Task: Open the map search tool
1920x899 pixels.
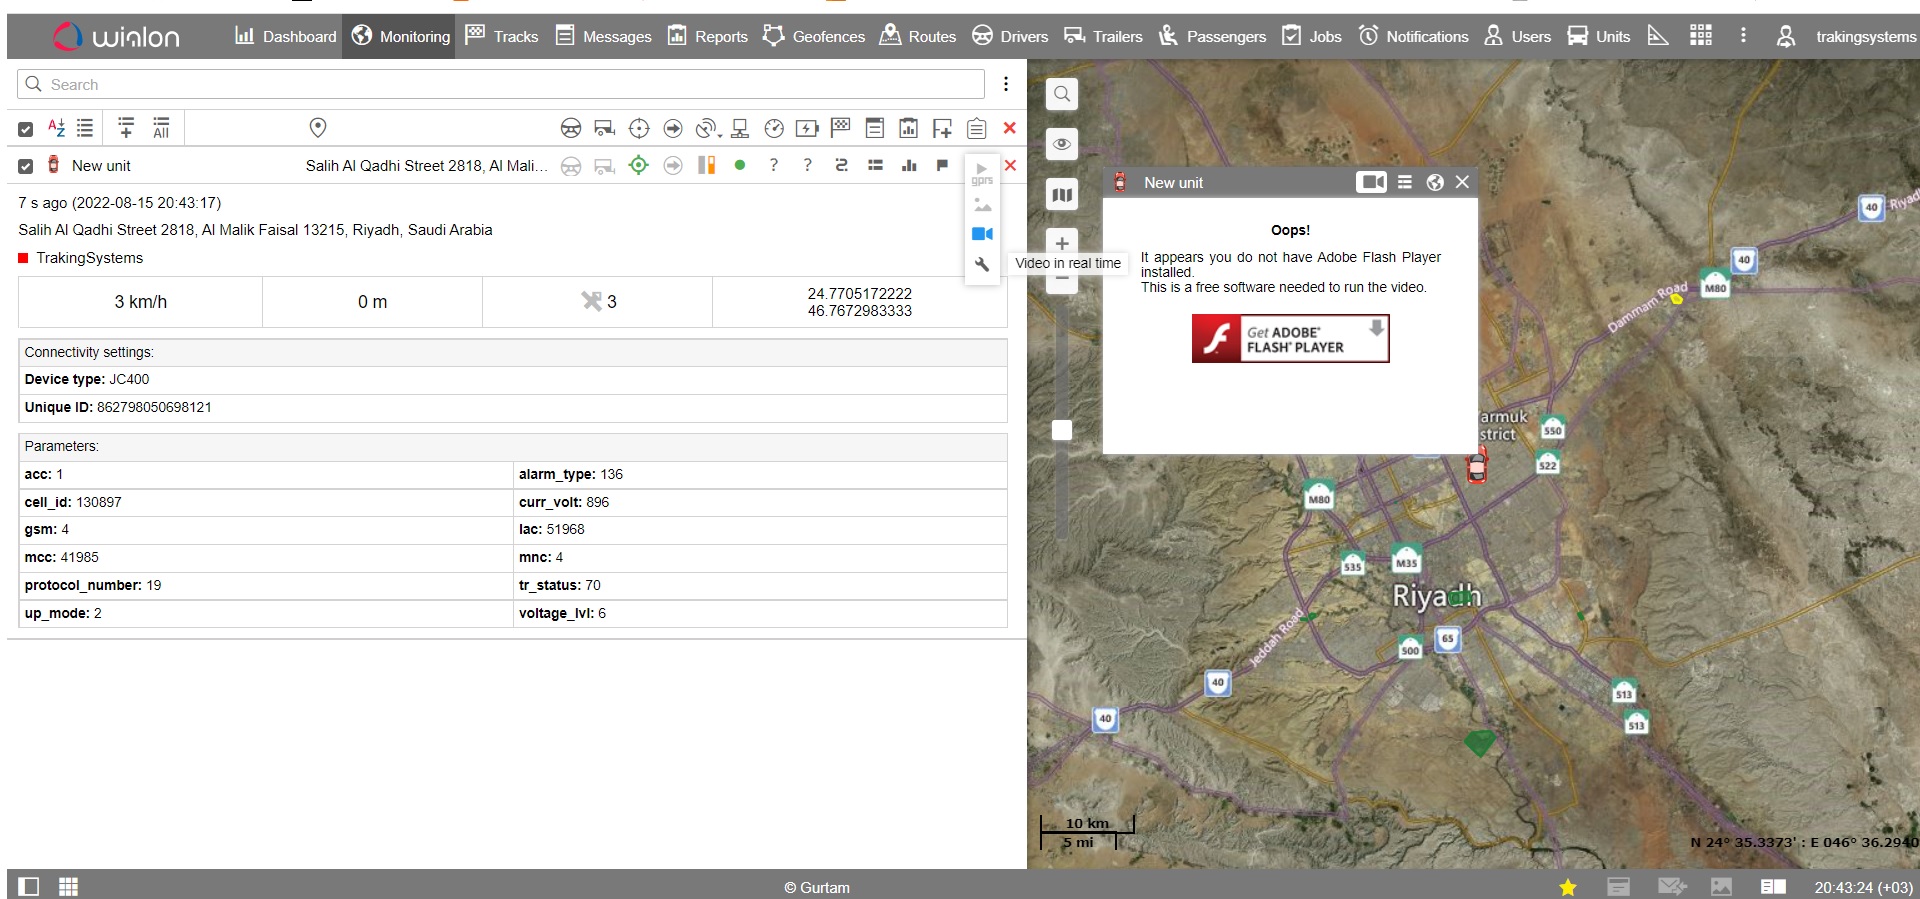Action: pyautogui.click(x=1062, y=94)
